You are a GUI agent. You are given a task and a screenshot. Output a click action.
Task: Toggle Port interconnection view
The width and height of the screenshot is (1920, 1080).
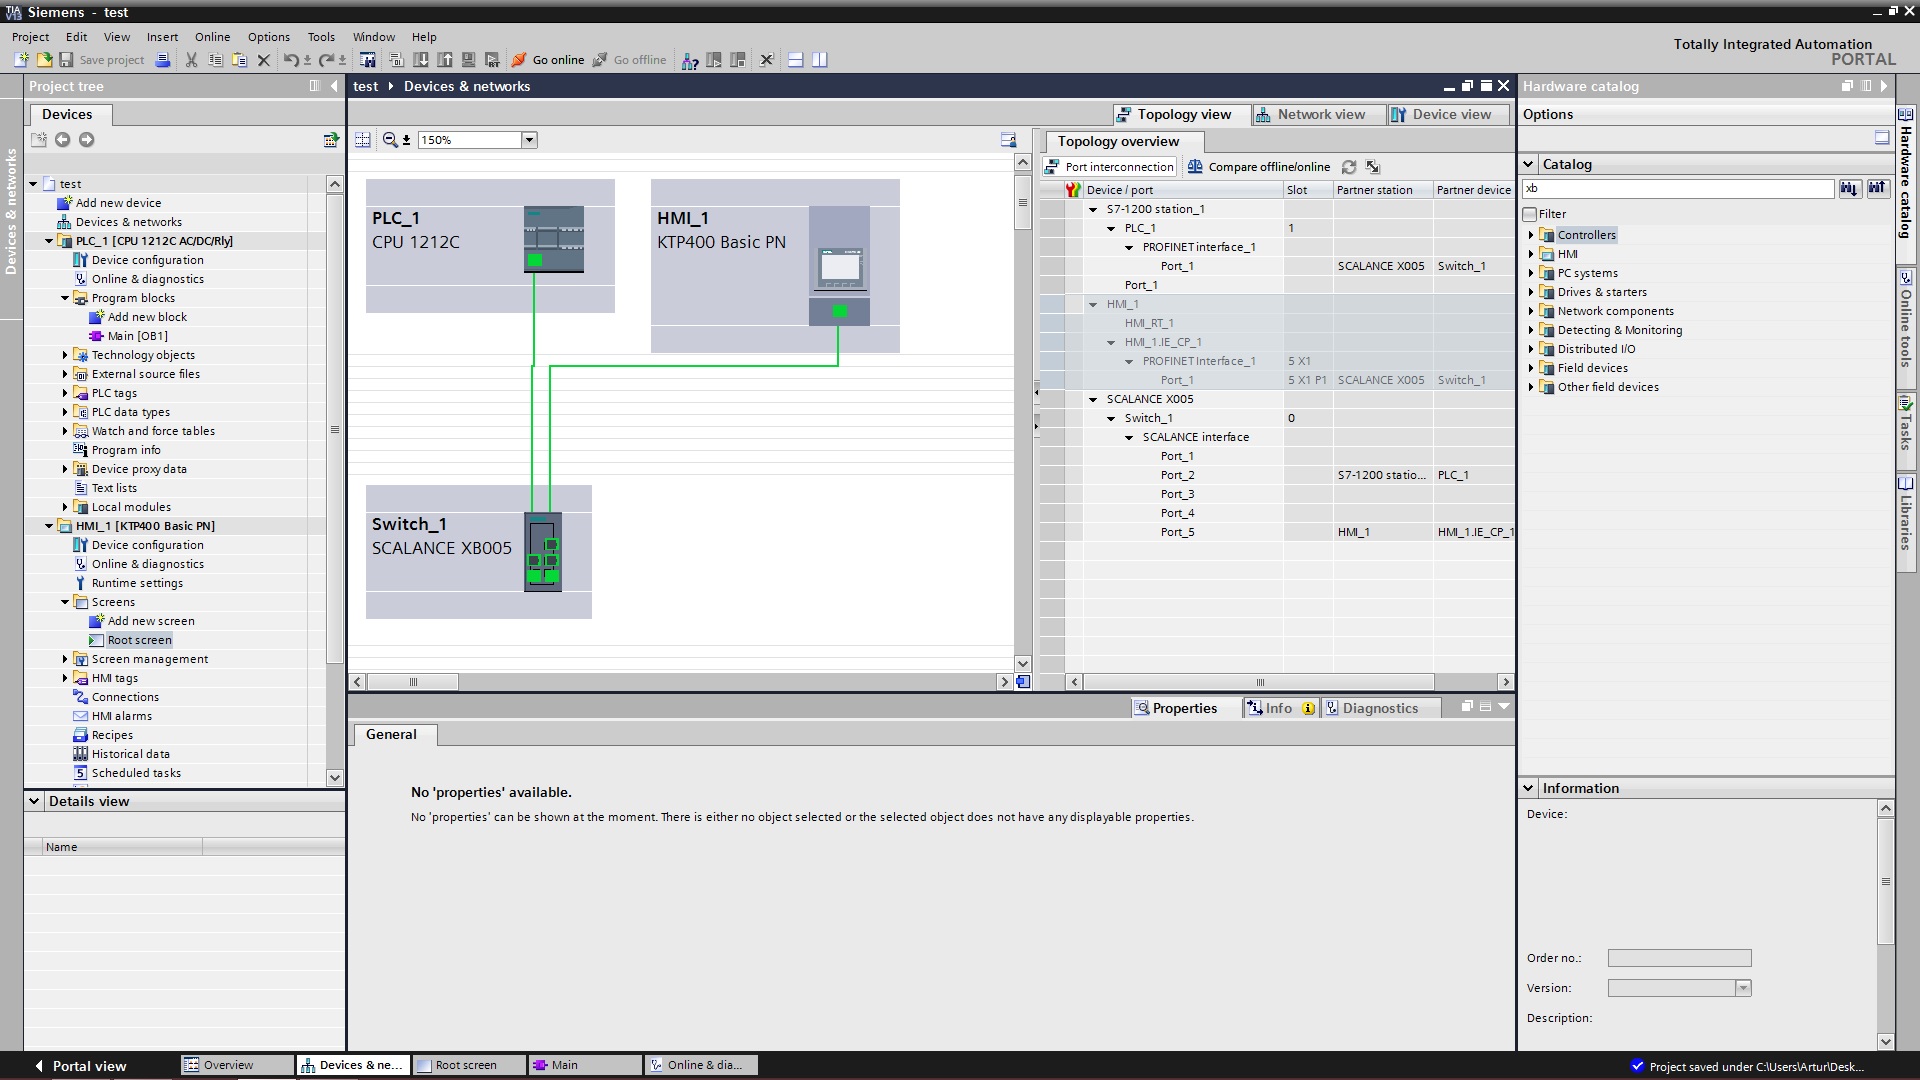pyautogui.click(x=1109, y=167)
